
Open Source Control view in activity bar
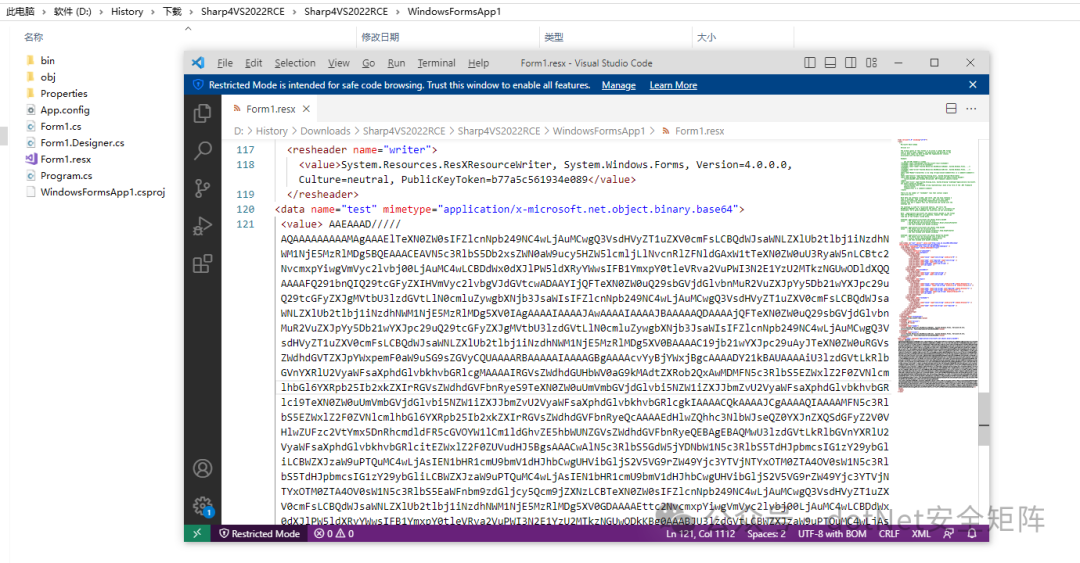(x=202, y=188)
